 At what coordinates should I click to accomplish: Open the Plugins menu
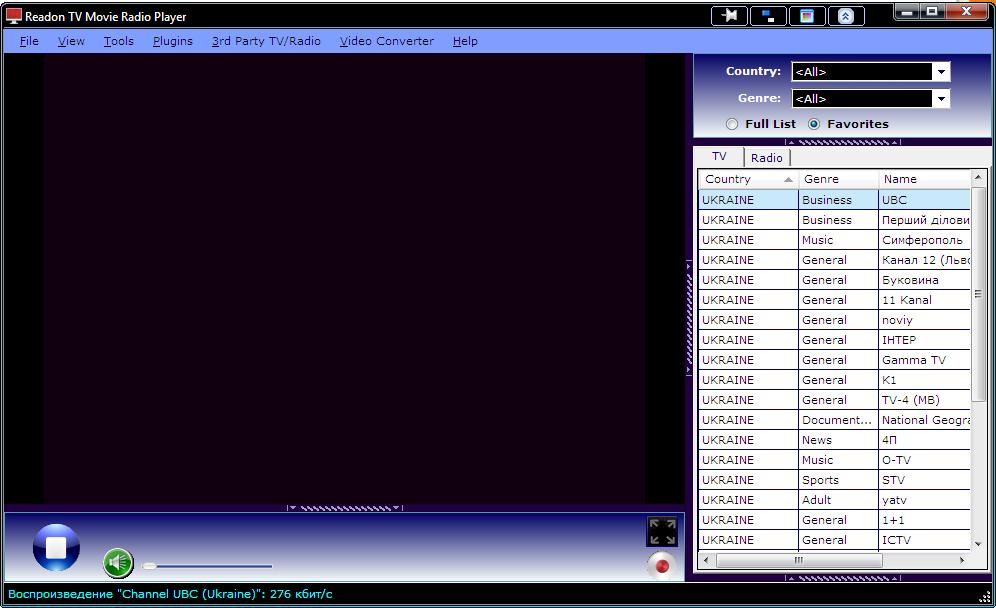pyautogui.click(x=172, y=41)
